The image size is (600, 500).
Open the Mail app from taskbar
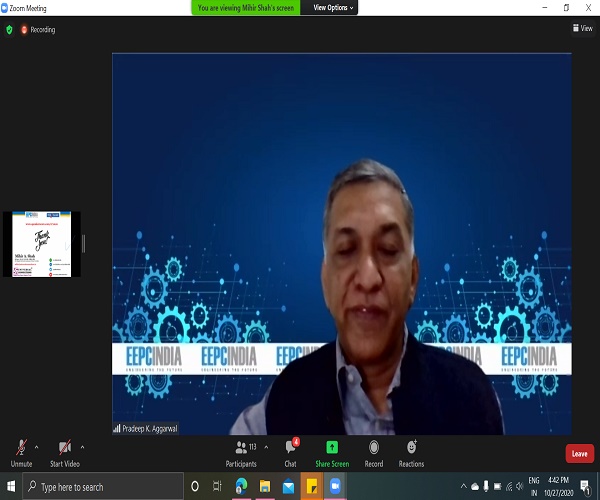(289, 487)
